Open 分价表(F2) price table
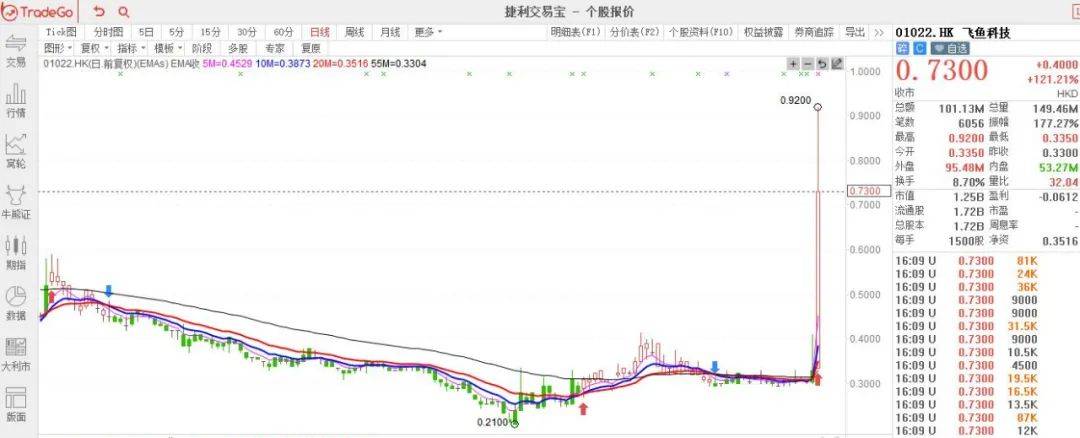This screenshot has width=1080, height=438. (x=634, y=32)
